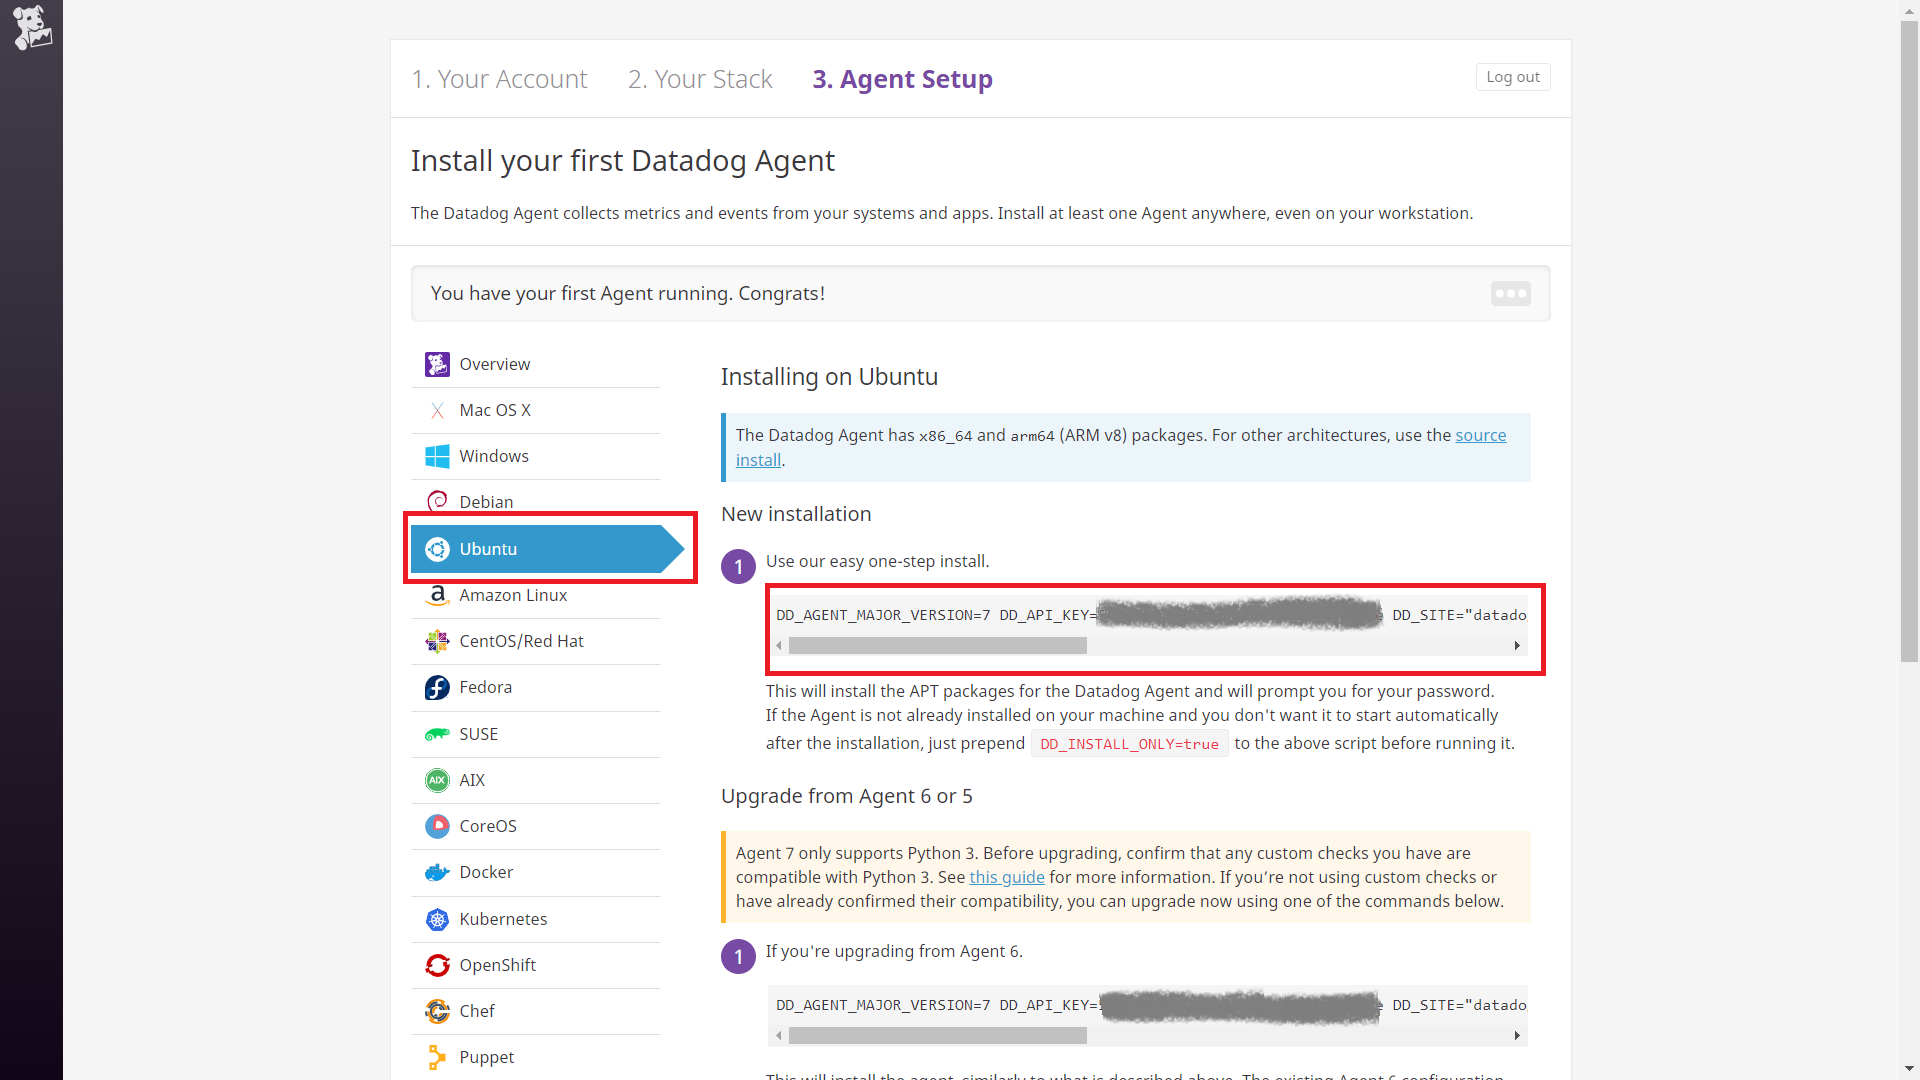Click the SUSE chameleon icon
The image size is (1920, 1080).
click(437, 734)
